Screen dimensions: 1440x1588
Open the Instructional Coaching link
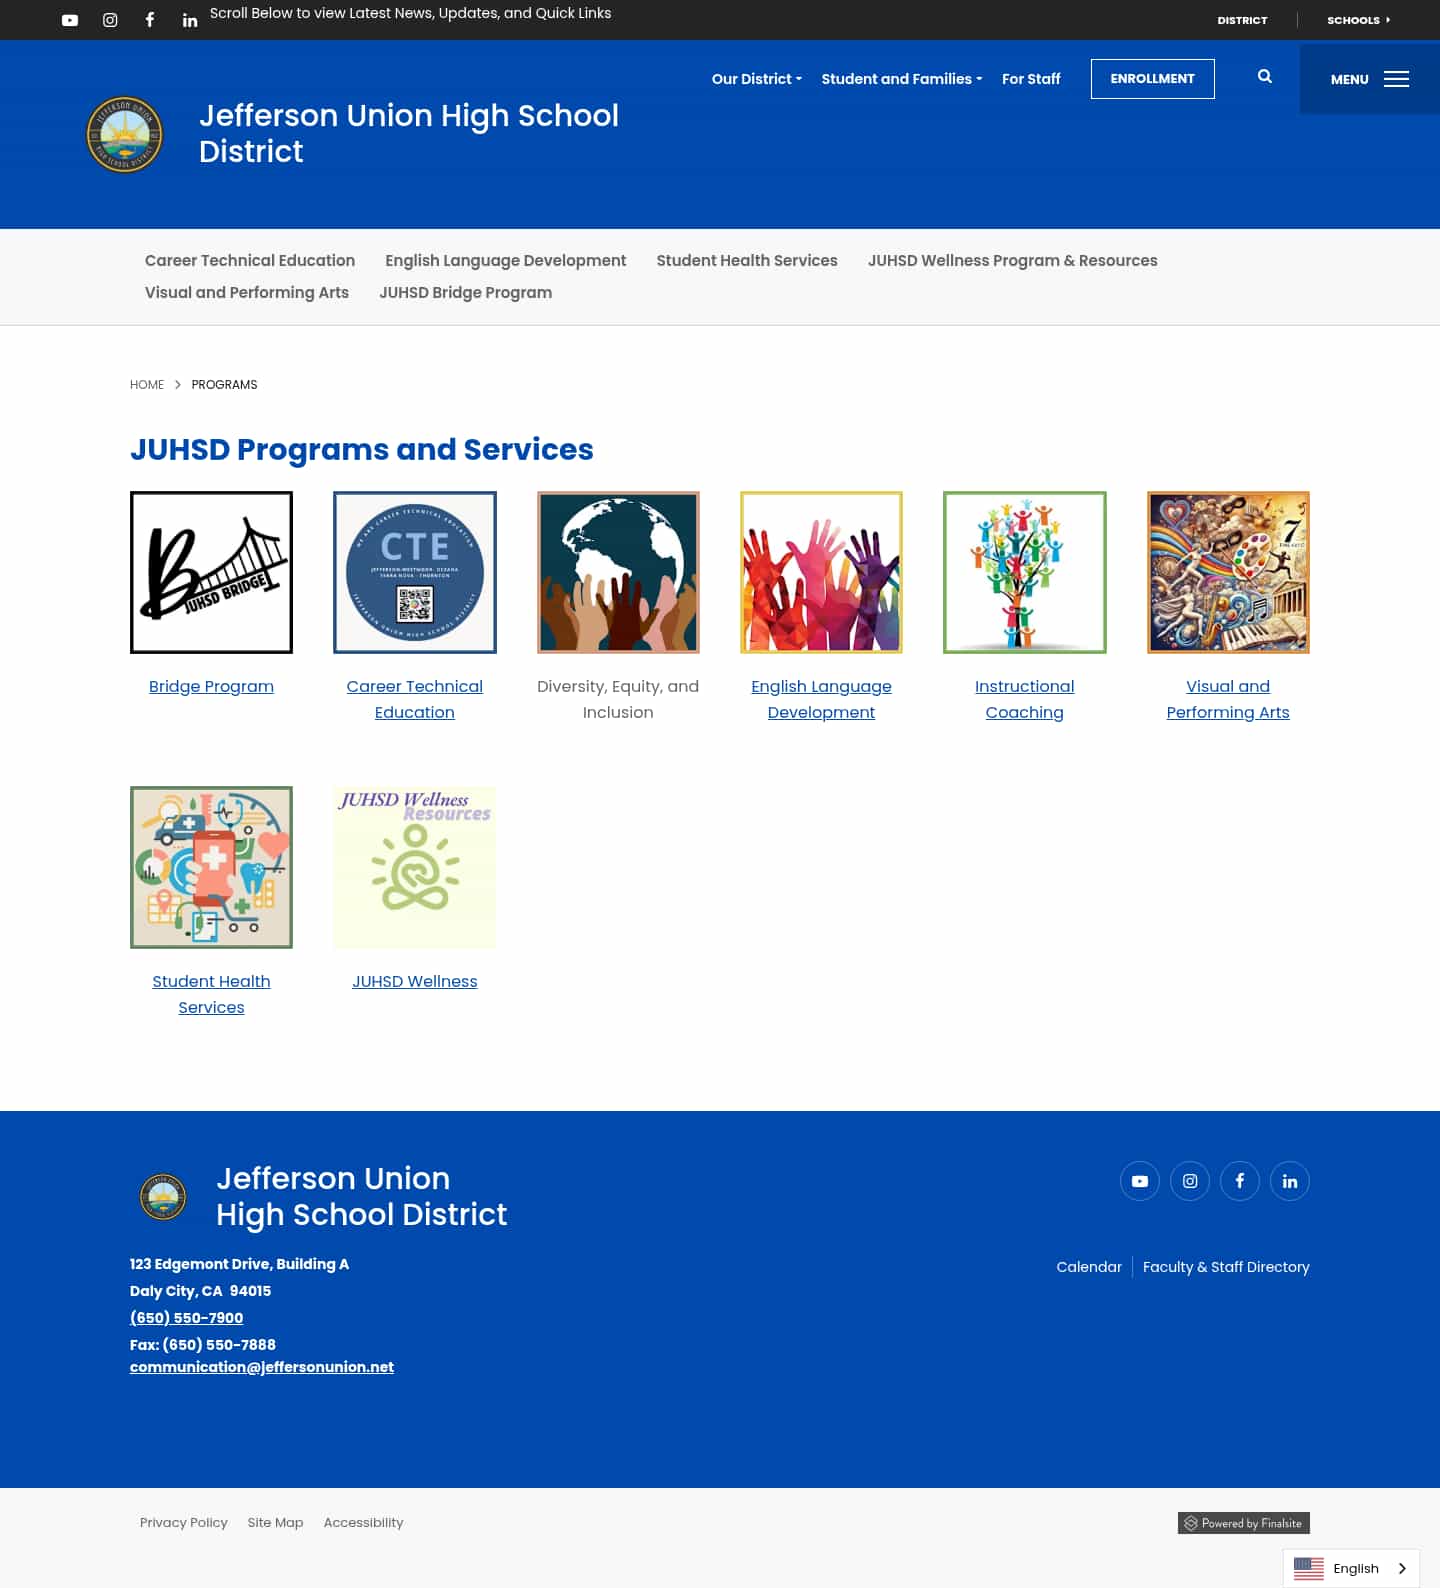(1025, 699)
